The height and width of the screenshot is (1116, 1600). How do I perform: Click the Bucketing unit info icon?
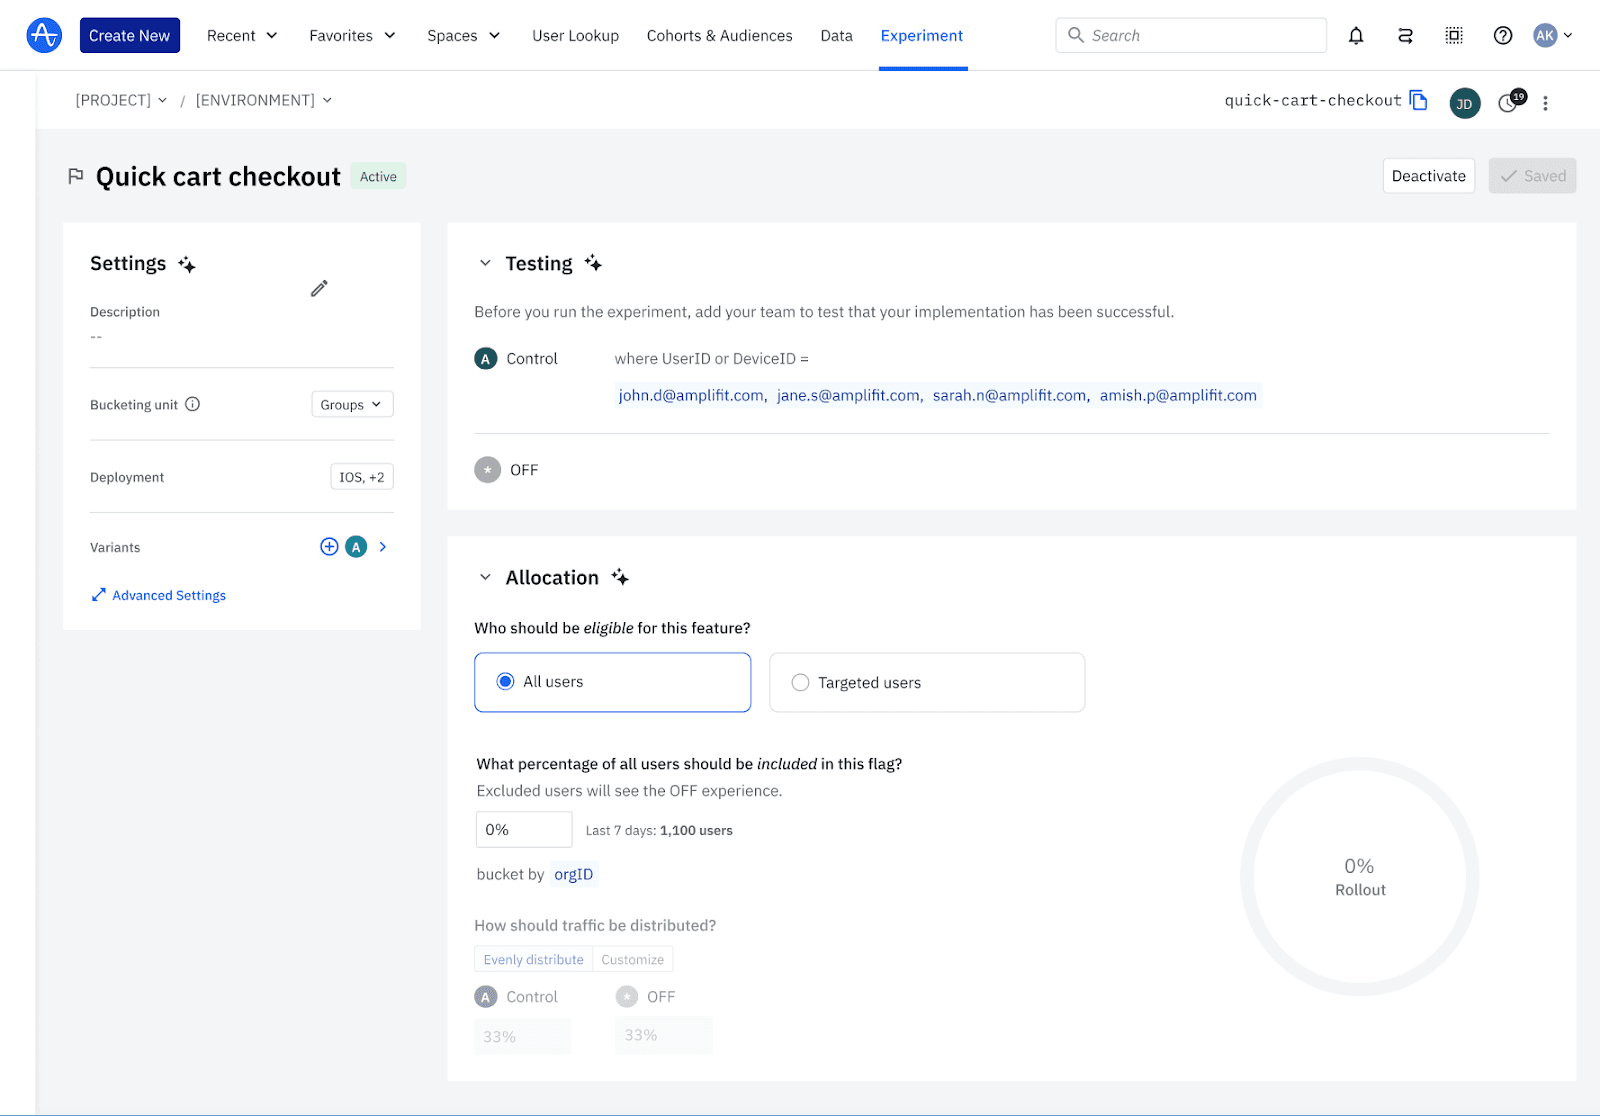193,404
